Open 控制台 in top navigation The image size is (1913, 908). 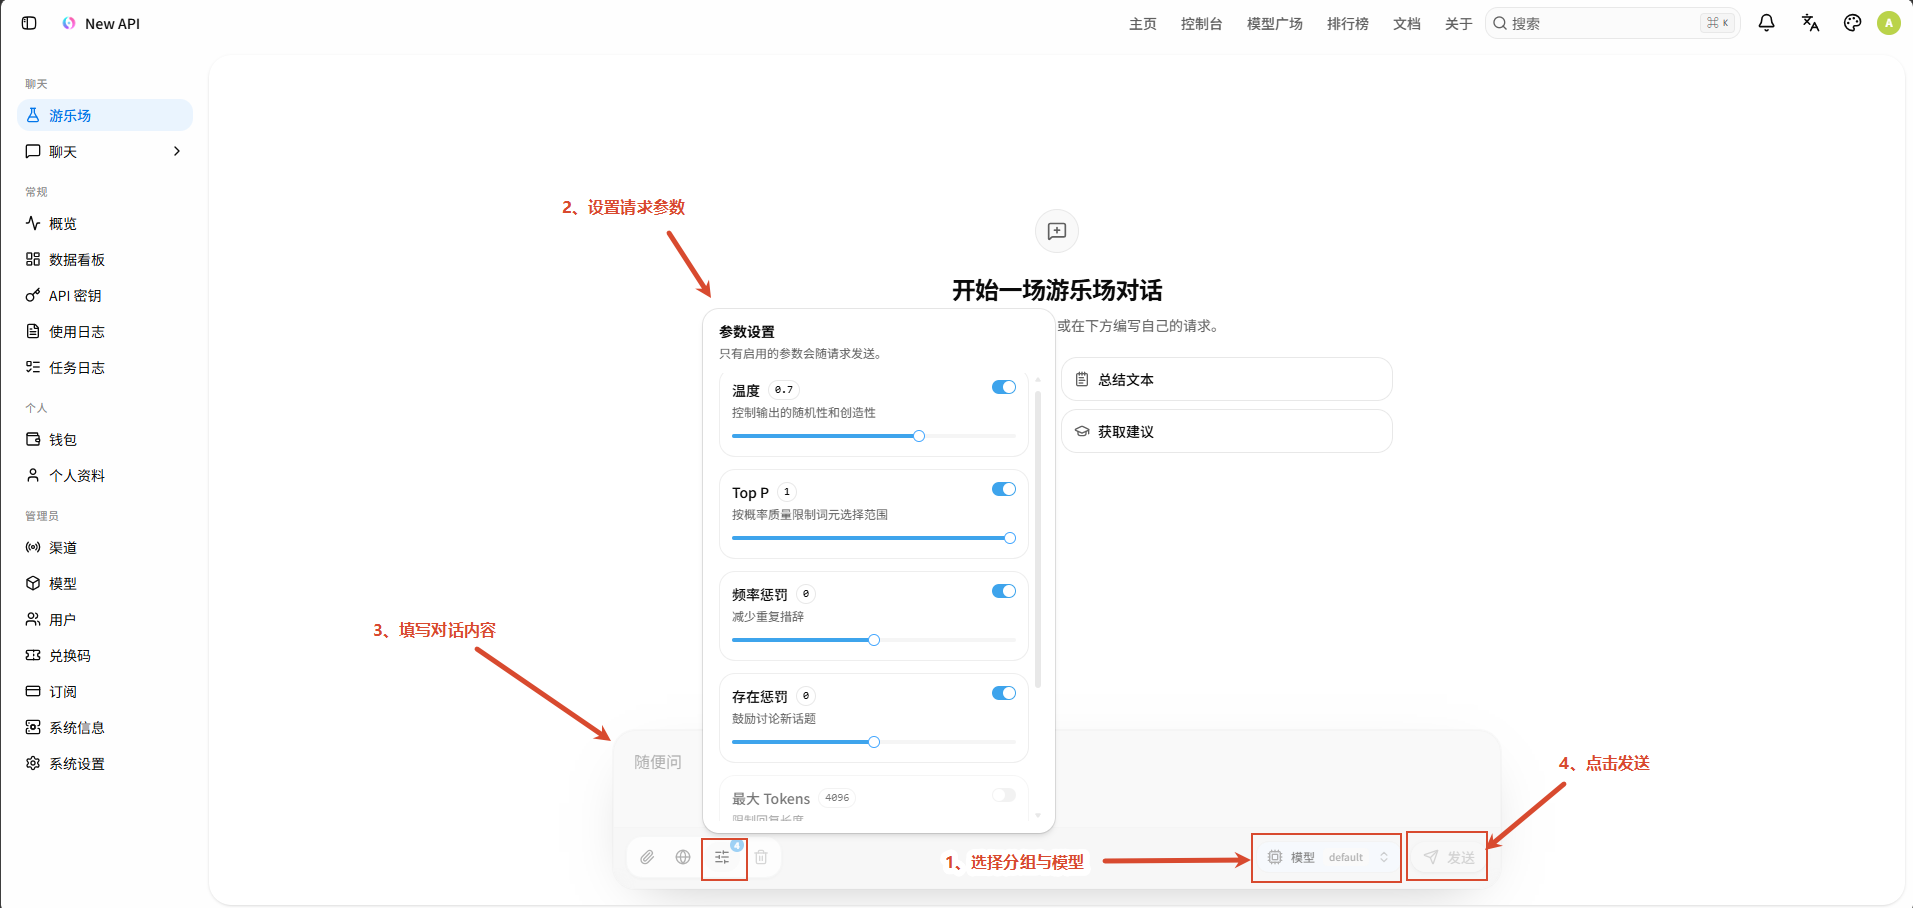click(x=1202, y=23)
